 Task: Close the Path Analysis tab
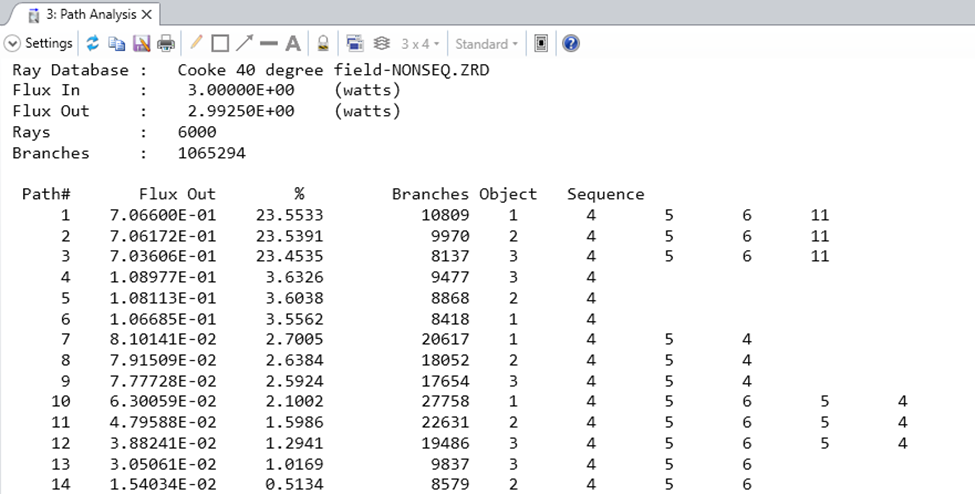pos(147,15)
